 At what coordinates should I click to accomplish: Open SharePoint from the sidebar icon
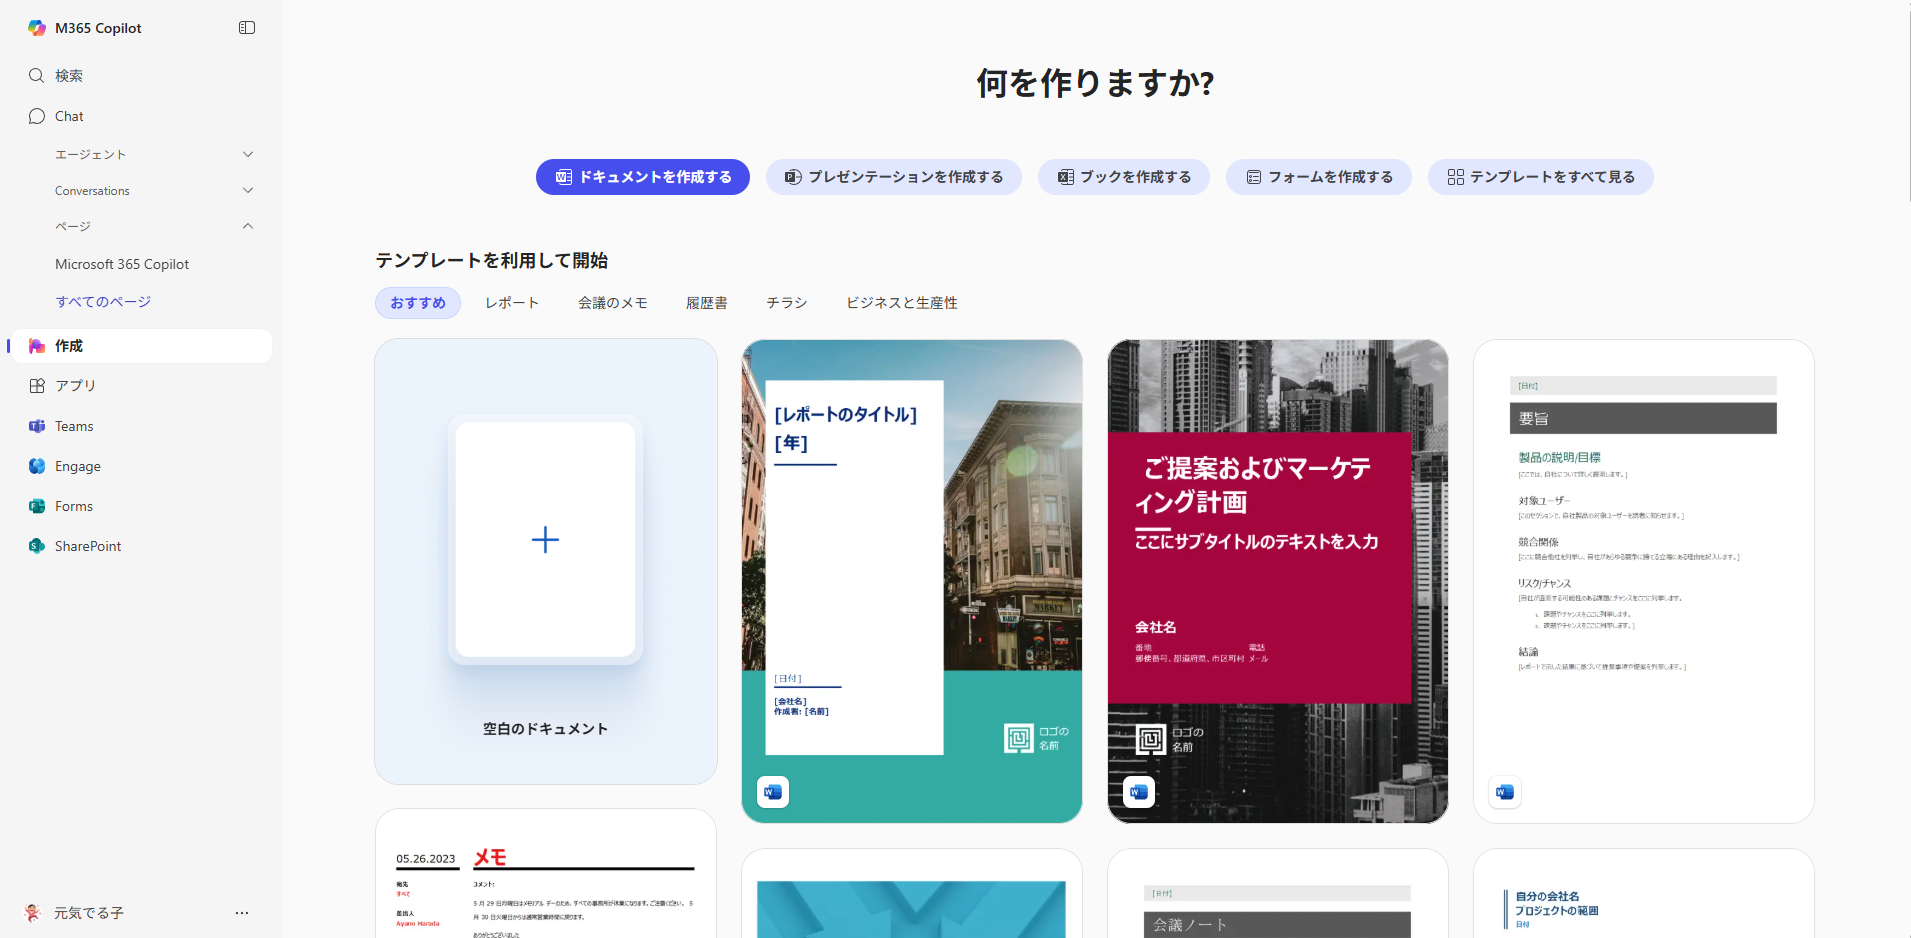(x=37, y=546)
